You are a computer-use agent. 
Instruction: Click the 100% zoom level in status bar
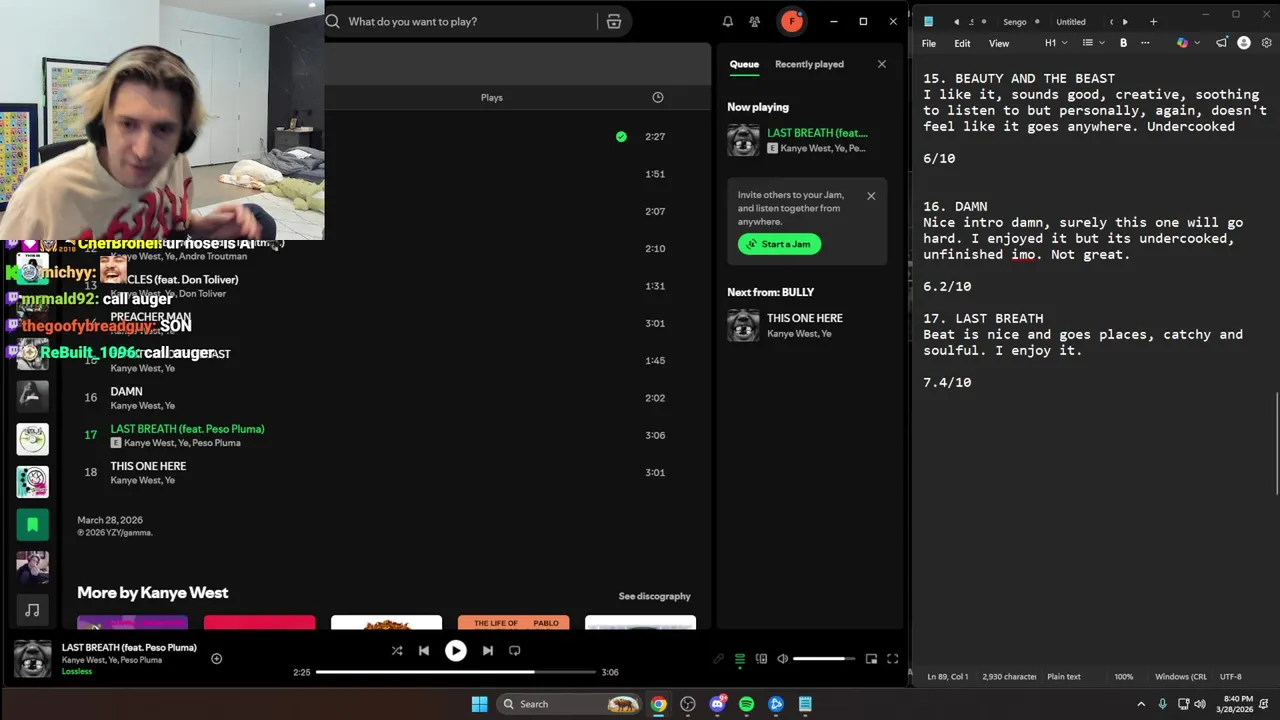(x=1124, y=676)
